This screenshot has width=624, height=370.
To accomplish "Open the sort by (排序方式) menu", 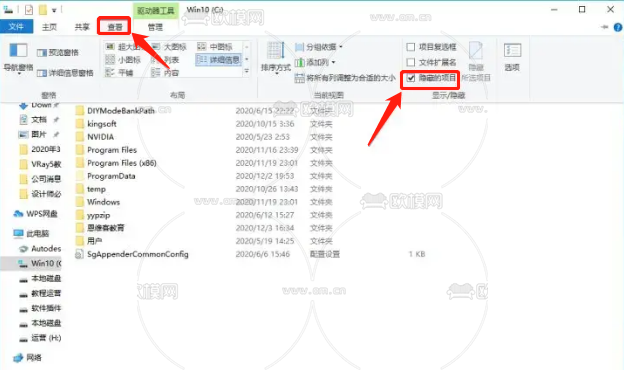I will 275,58.
